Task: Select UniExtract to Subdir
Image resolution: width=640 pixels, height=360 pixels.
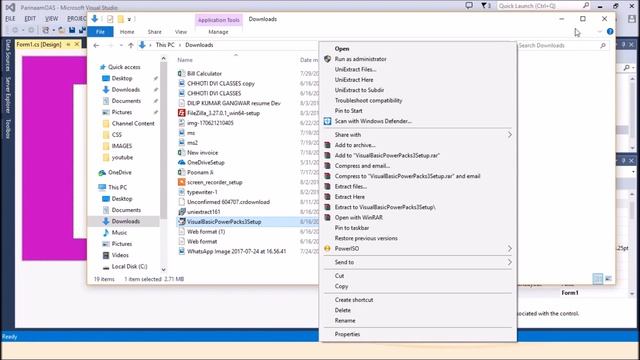Action: pos(359,90)
